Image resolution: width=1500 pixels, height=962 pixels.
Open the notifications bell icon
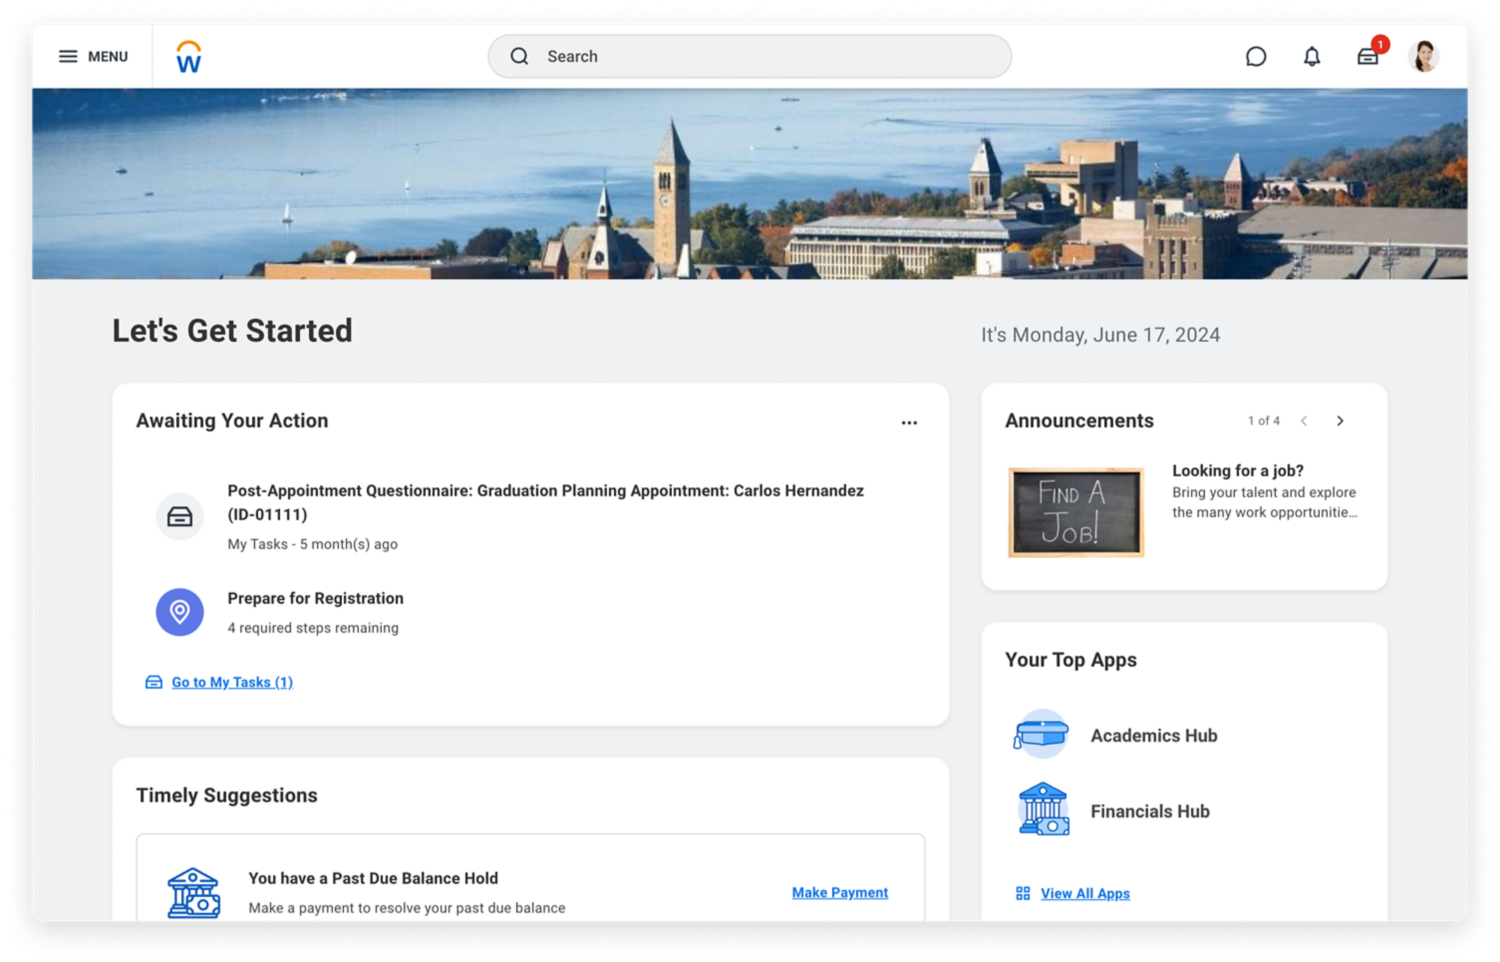[1312, 57]
